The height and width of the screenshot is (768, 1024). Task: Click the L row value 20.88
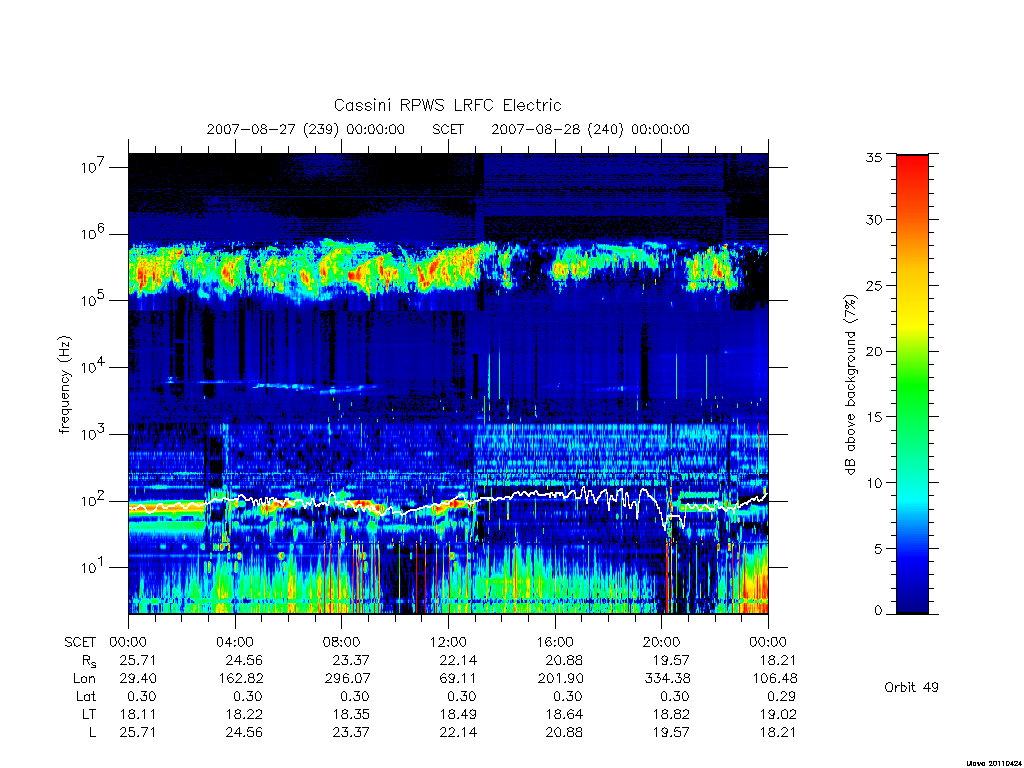coord(564,732)
